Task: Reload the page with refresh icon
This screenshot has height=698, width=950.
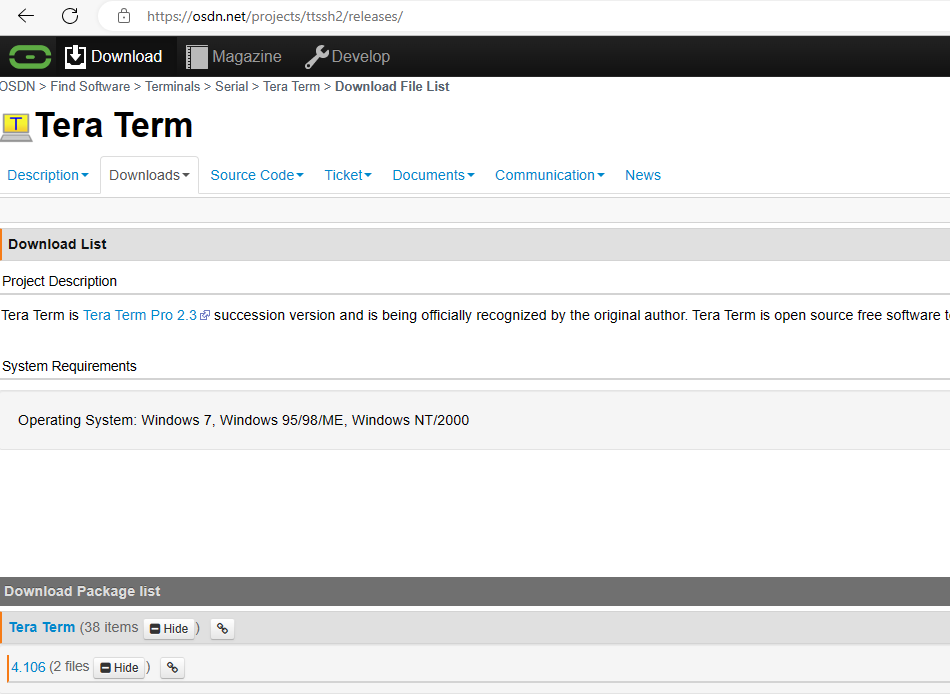Action: (x=70, y=16)
